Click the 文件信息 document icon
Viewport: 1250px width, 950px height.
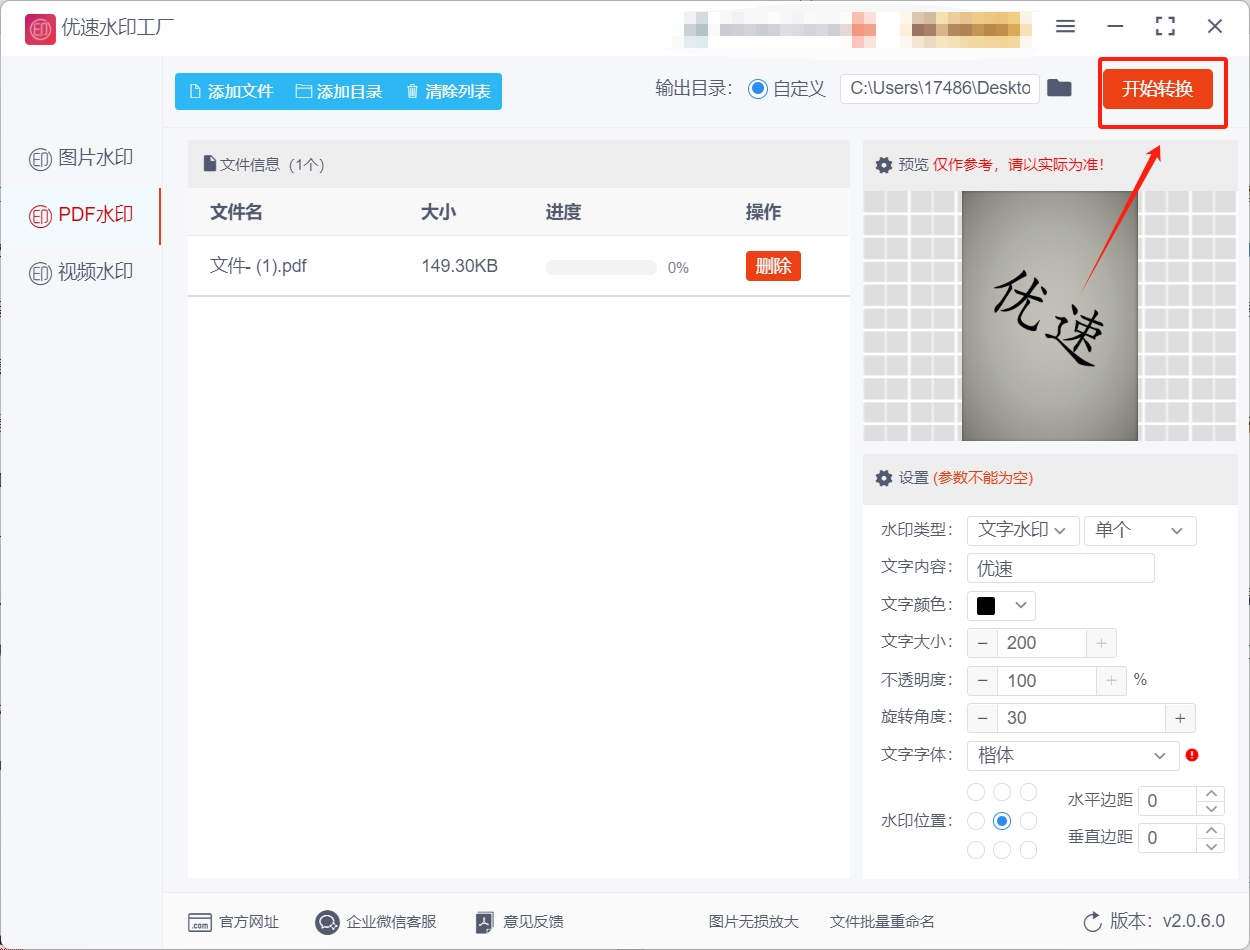point(210,163)
